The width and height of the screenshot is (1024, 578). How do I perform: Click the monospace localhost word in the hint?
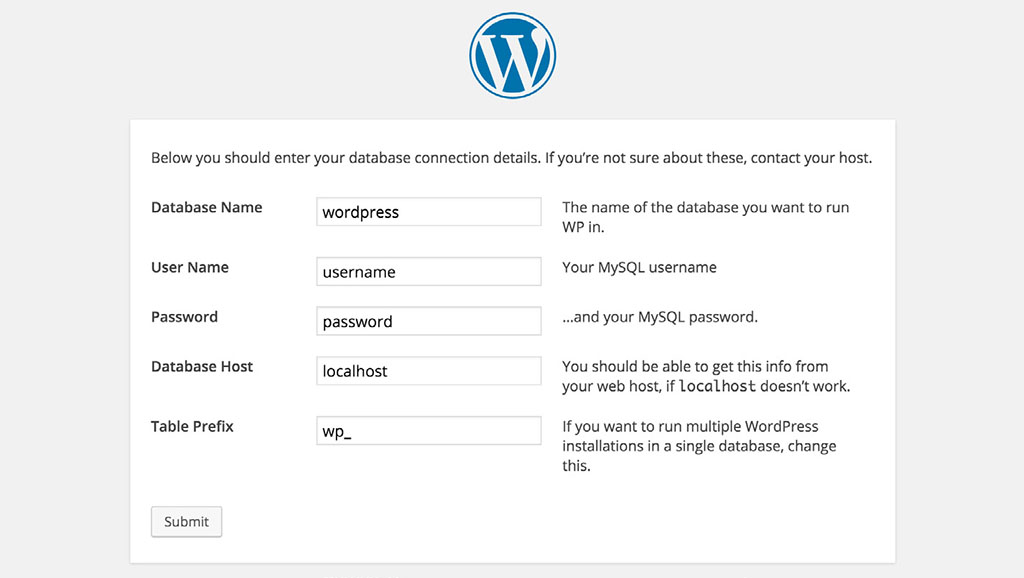tap(717, 387)
